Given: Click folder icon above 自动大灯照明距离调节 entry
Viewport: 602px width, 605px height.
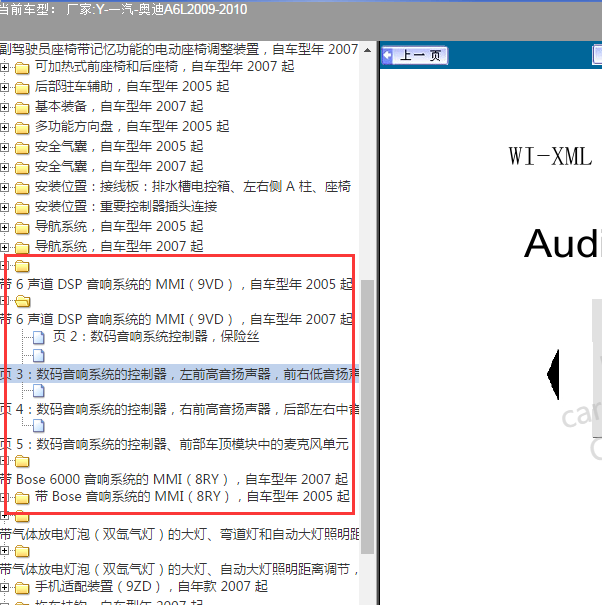Looking at the screenshot, I should (22, 551).
